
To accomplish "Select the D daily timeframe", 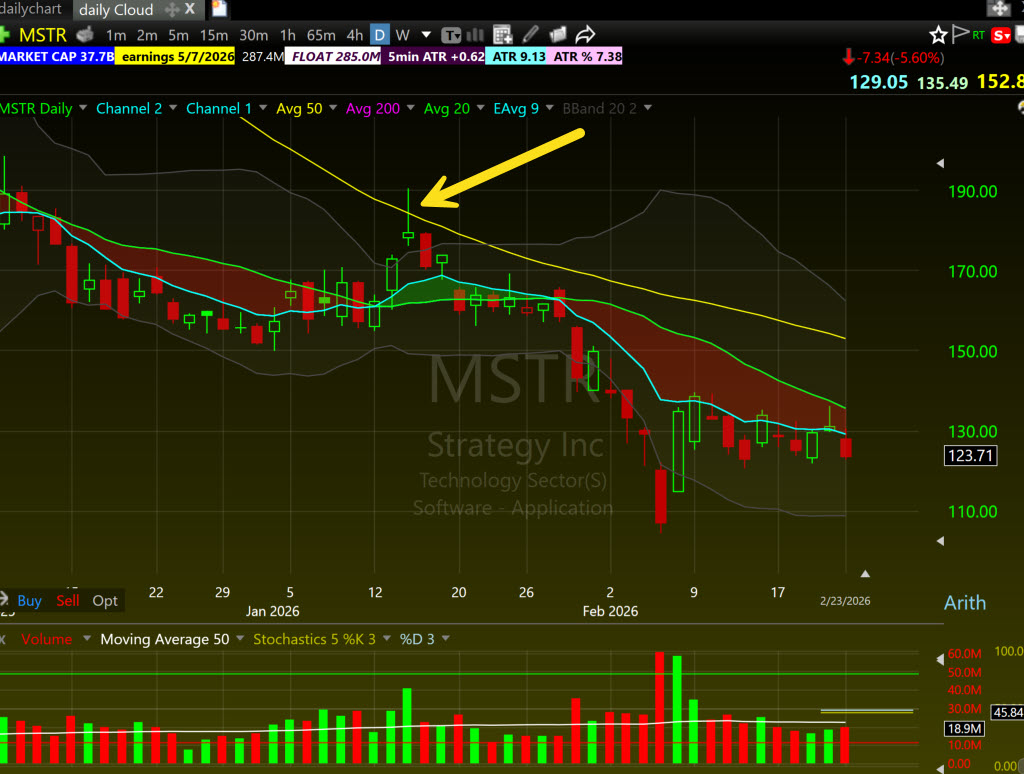I will (x=379, y=35).
